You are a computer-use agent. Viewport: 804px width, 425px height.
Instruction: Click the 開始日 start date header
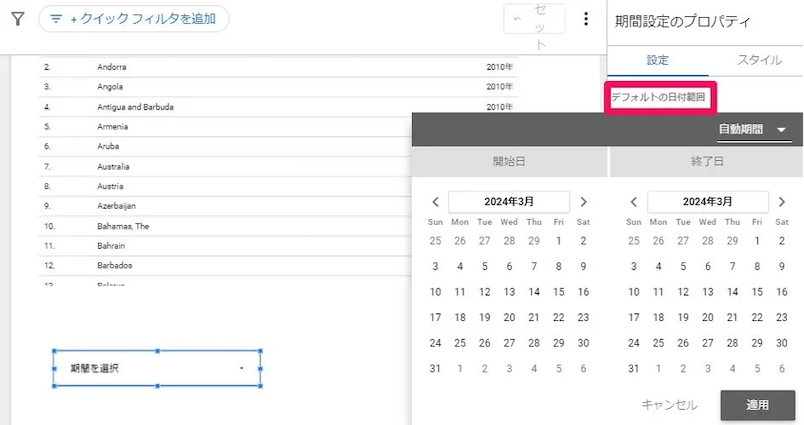[509, 161]
